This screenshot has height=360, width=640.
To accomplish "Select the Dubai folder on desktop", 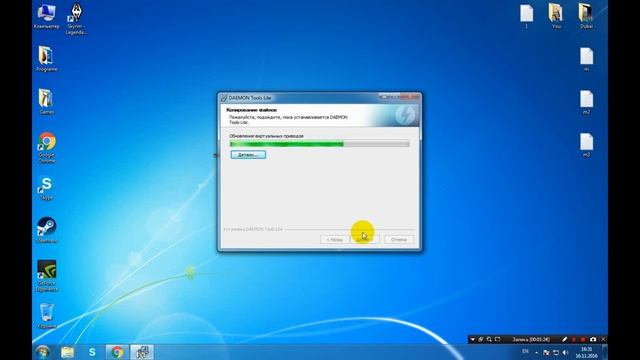I will tap(586, 16).
